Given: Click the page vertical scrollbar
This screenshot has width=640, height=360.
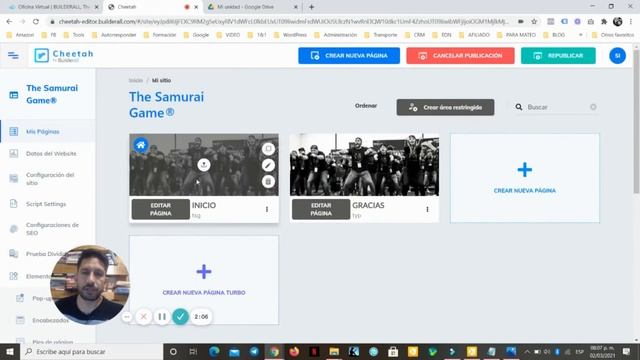Looking at the screenshot, I should click(636, 121).
